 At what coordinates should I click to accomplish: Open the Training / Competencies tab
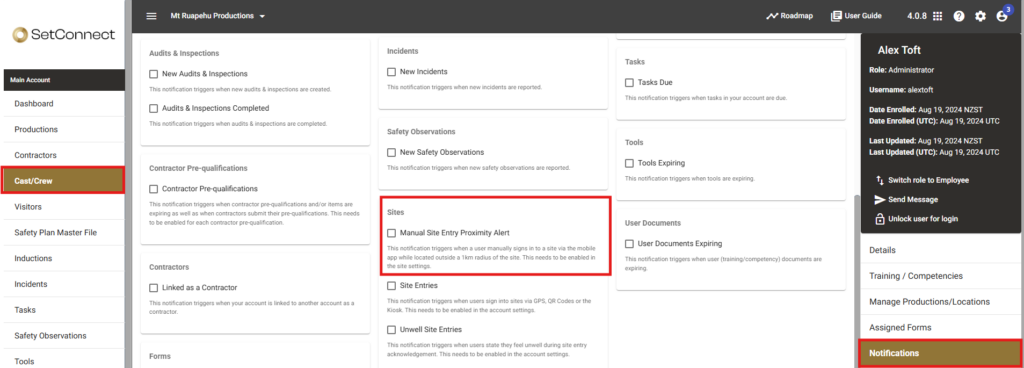pos(940,276)
